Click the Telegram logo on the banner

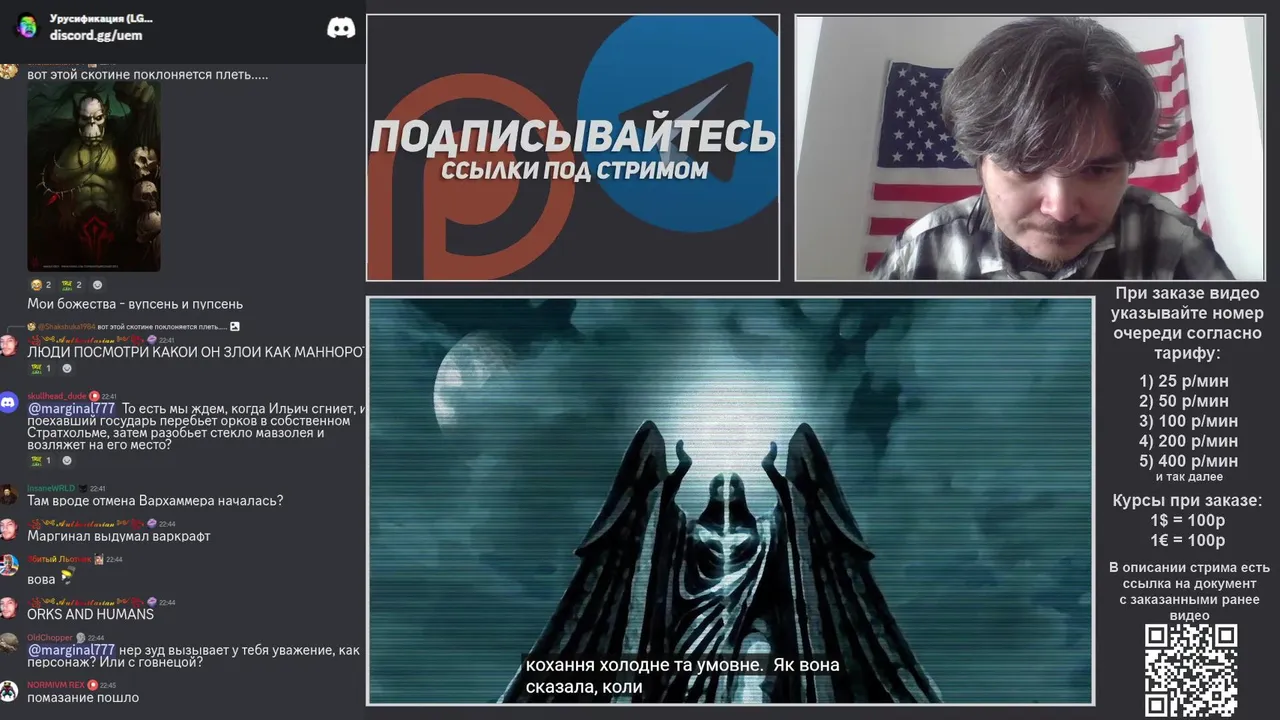tap(678, 125)
